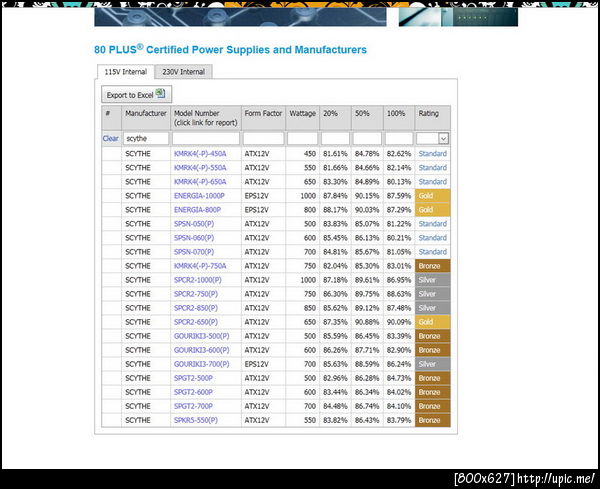This screenshot has width=600, height=489.
Task: Select the 90.88% value in SPCR2-650(P) row
Action: 367,322
